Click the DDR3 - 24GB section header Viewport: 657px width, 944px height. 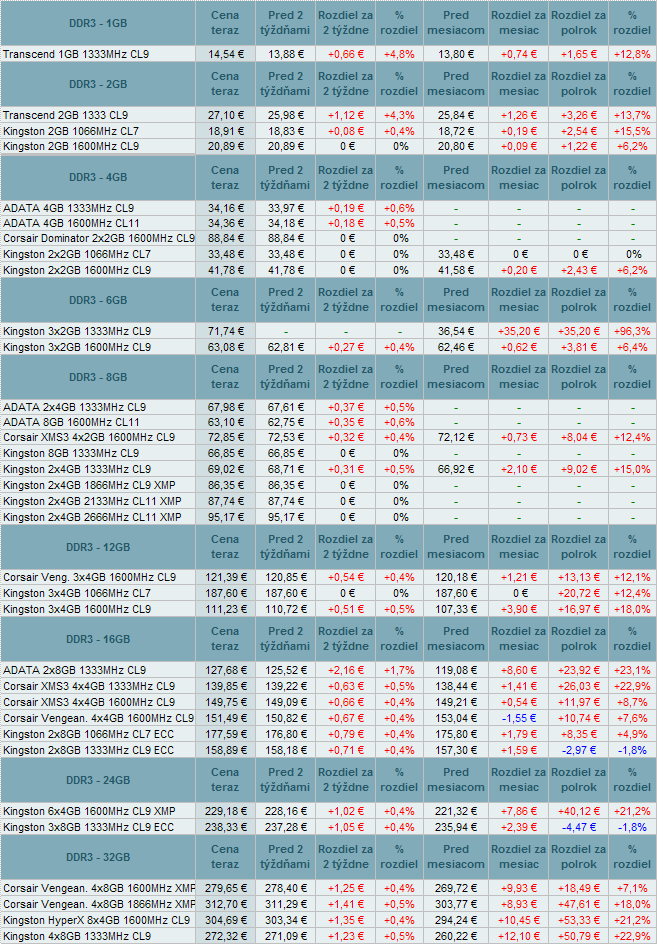(98, 780)
